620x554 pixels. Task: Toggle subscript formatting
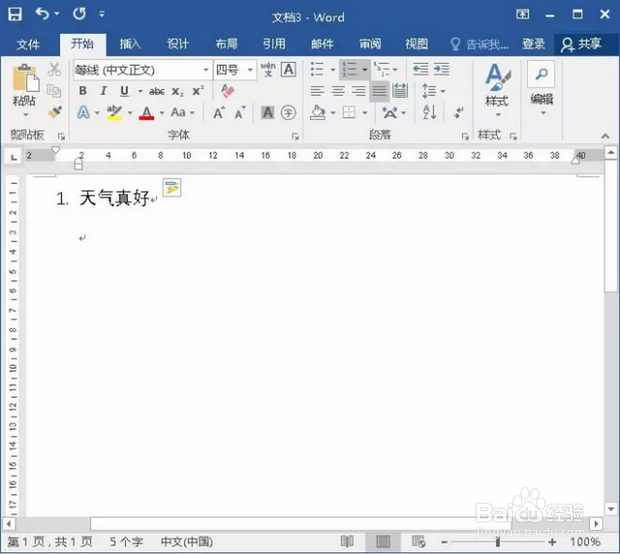pos(177,91)
